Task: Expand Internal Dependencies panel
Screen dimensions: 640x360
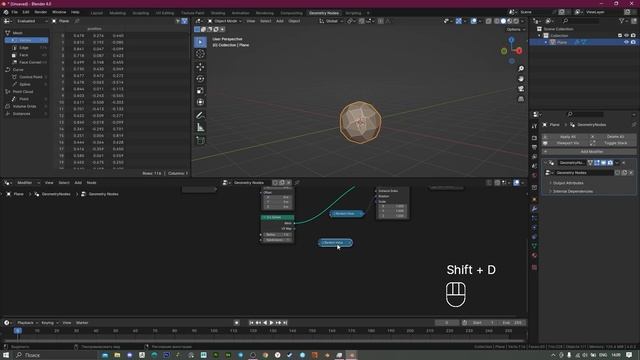Action: [572, 191]
